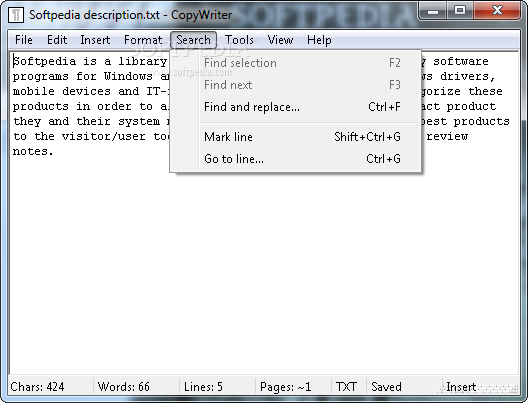Open the Tools menu
Image resolution: width=528 pixels, height=403 pixels.
(239, 40)
